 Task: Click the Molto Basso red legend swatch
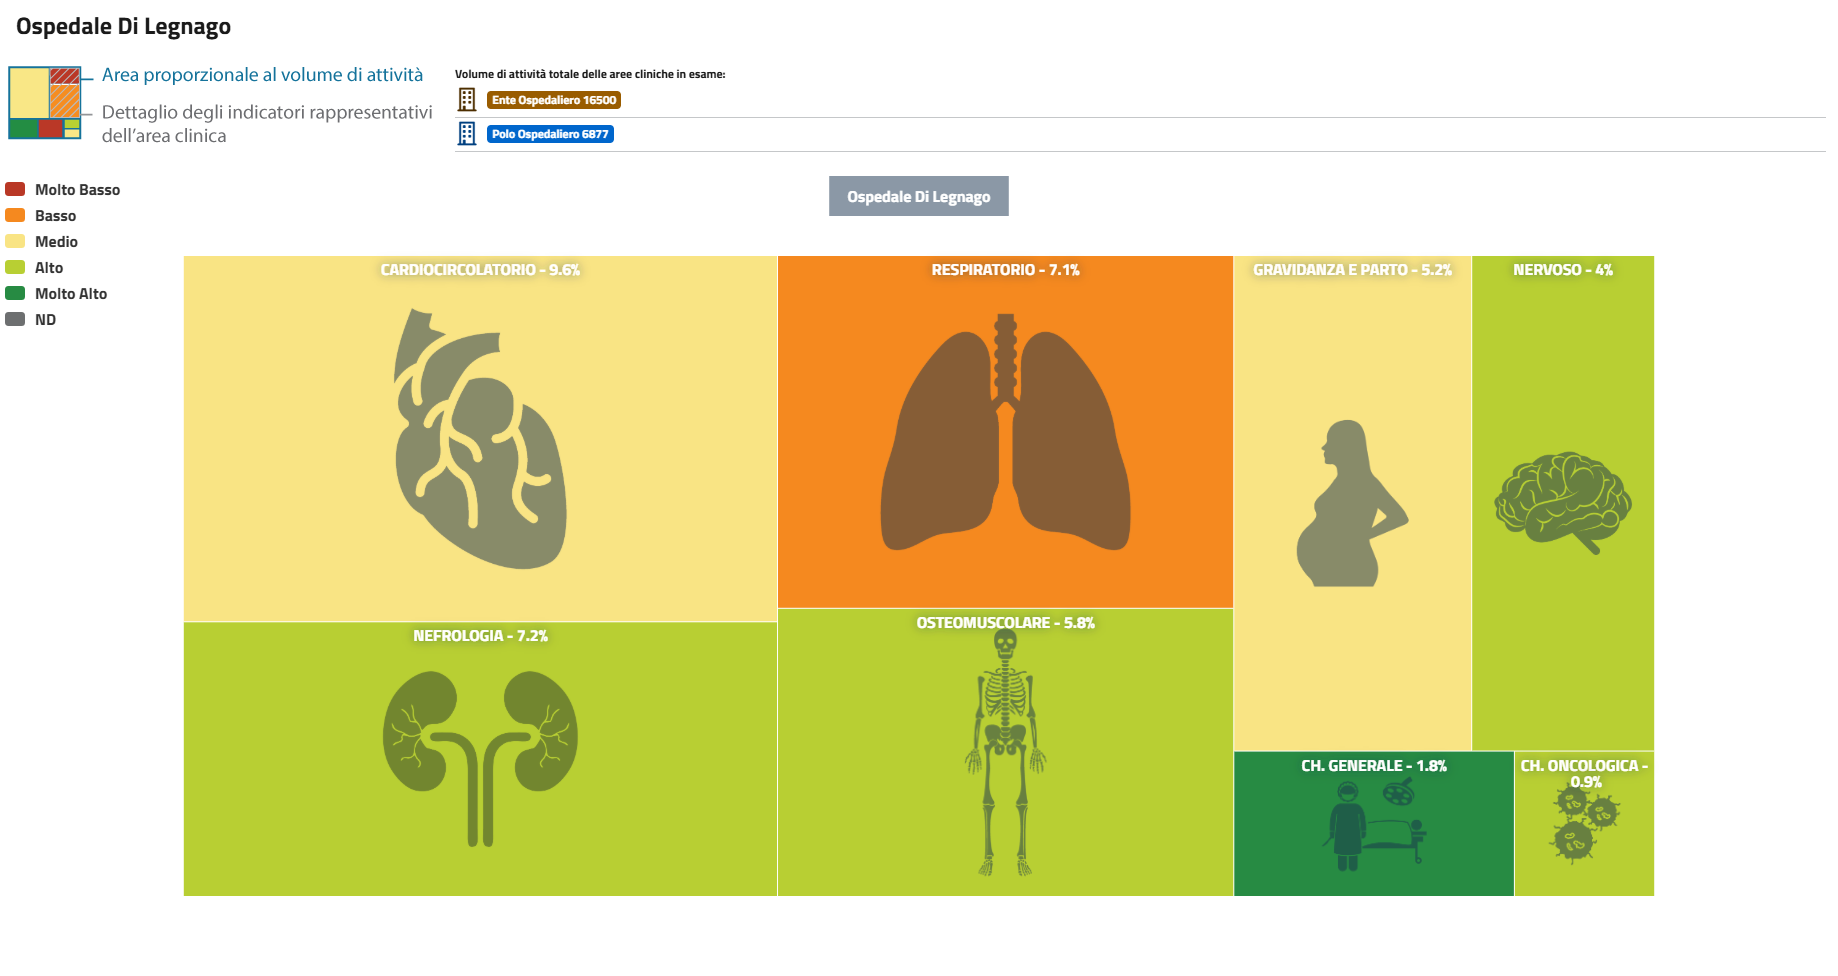pos(15,189)
